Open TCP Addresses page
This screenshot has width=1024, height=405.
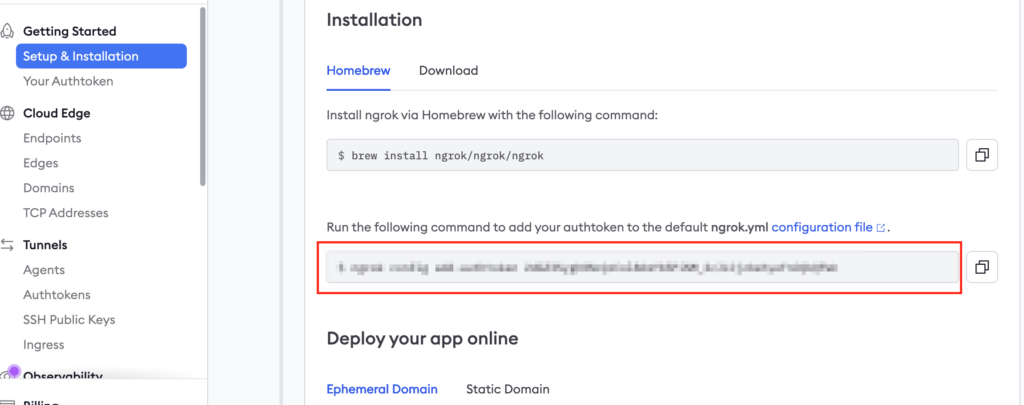click(x=66, y=213)
